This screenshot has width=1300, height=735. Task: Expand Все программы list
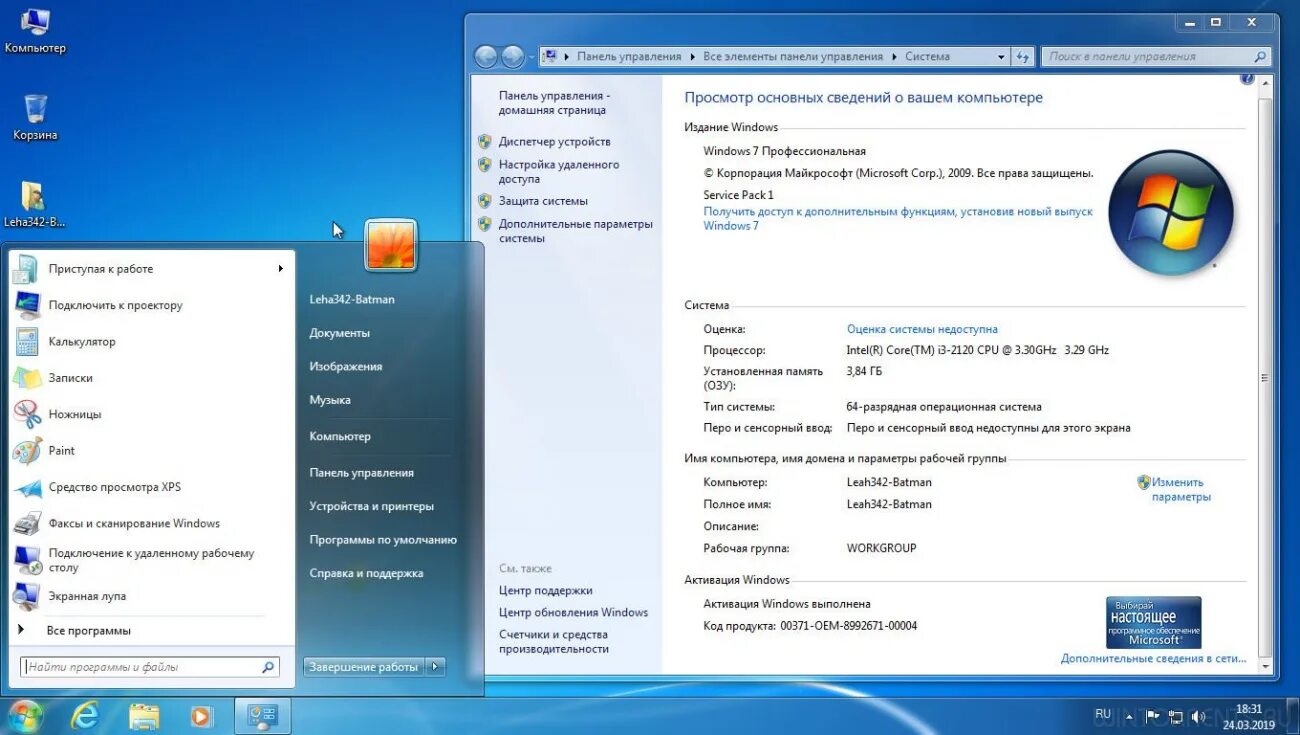pyautogui.click(x=152, y=630)
